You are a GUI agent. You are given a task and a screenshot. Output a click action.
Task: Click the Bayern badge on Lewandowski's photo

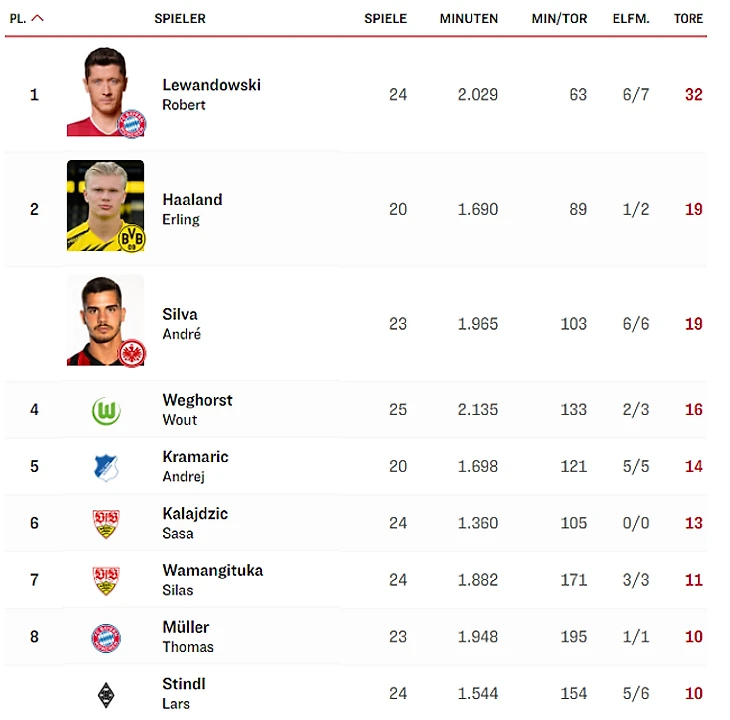coord(132,124)
